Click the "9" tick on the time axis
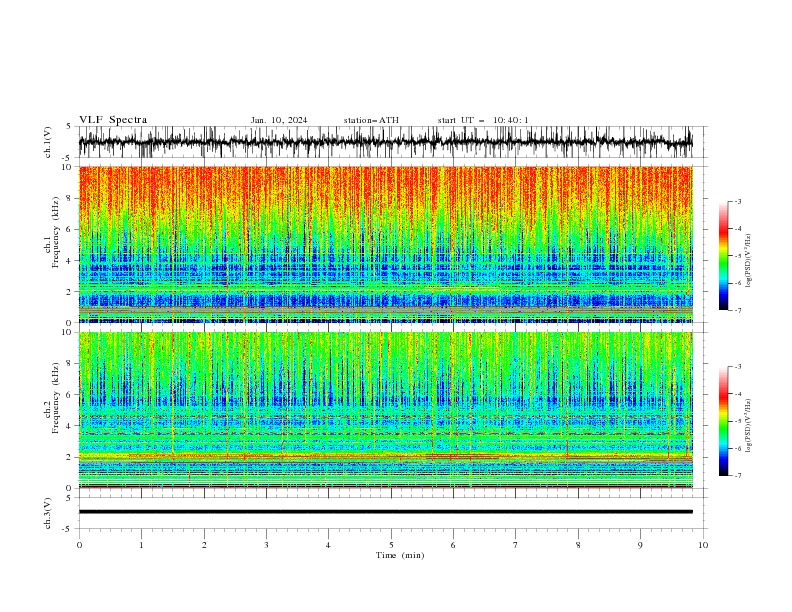The height and width of the screenshot is (612, 792). 640,545
